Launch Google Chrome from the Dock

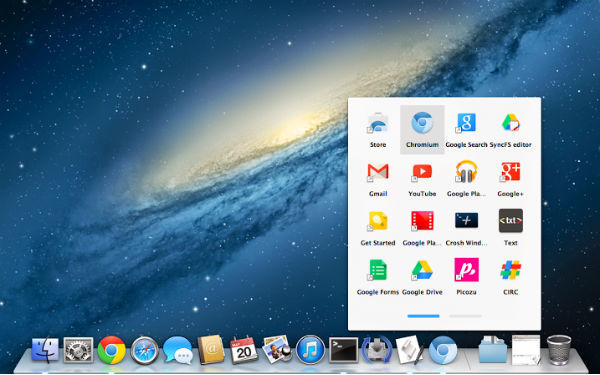click(x=111, y=350)
